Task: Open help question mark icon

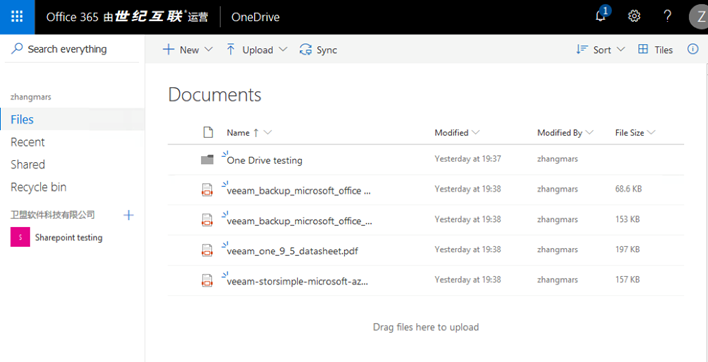Action: click(x=667, y=17)
